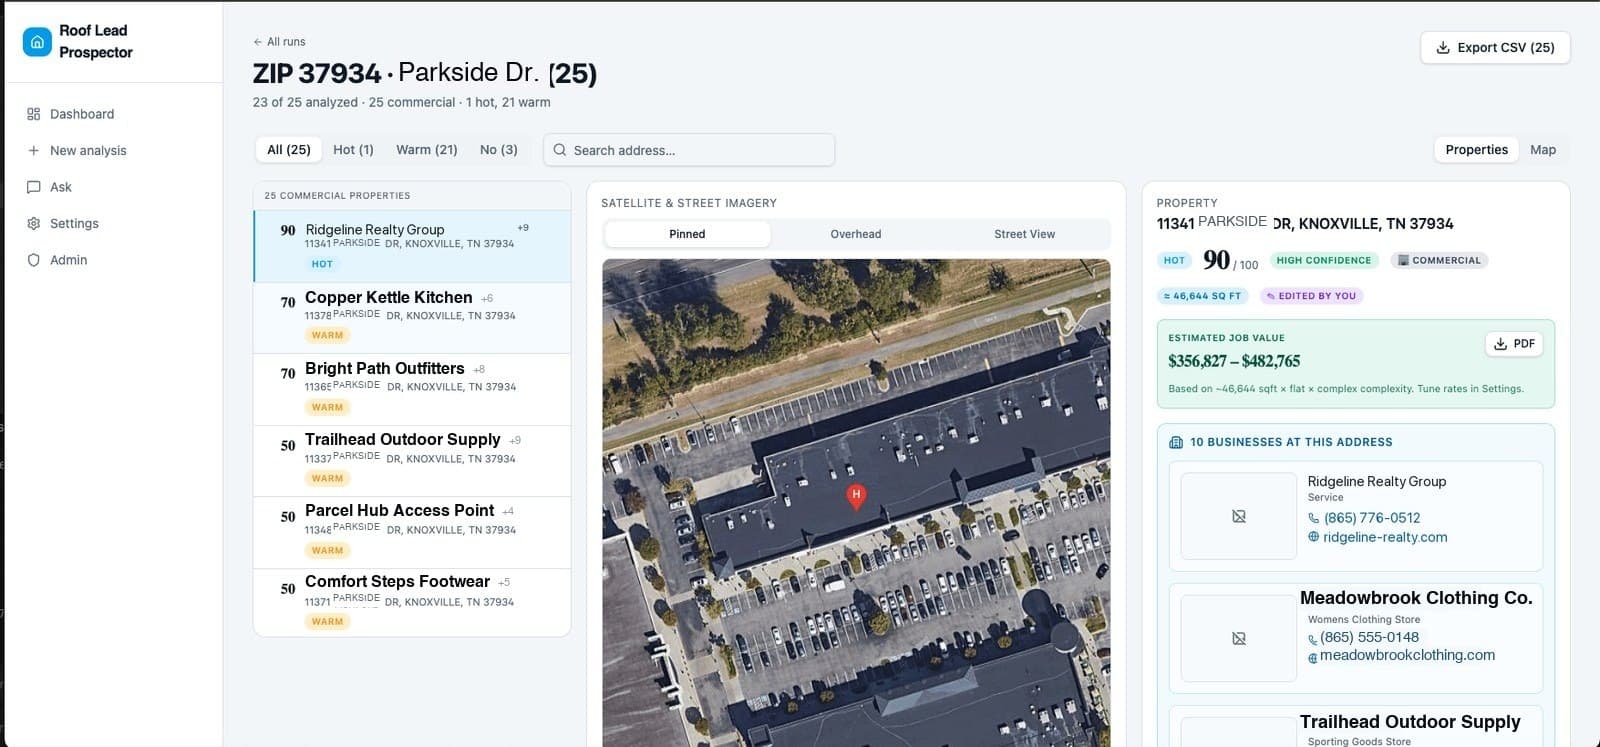Select the Comfort Steps Footwear row

tap(412, 603)
